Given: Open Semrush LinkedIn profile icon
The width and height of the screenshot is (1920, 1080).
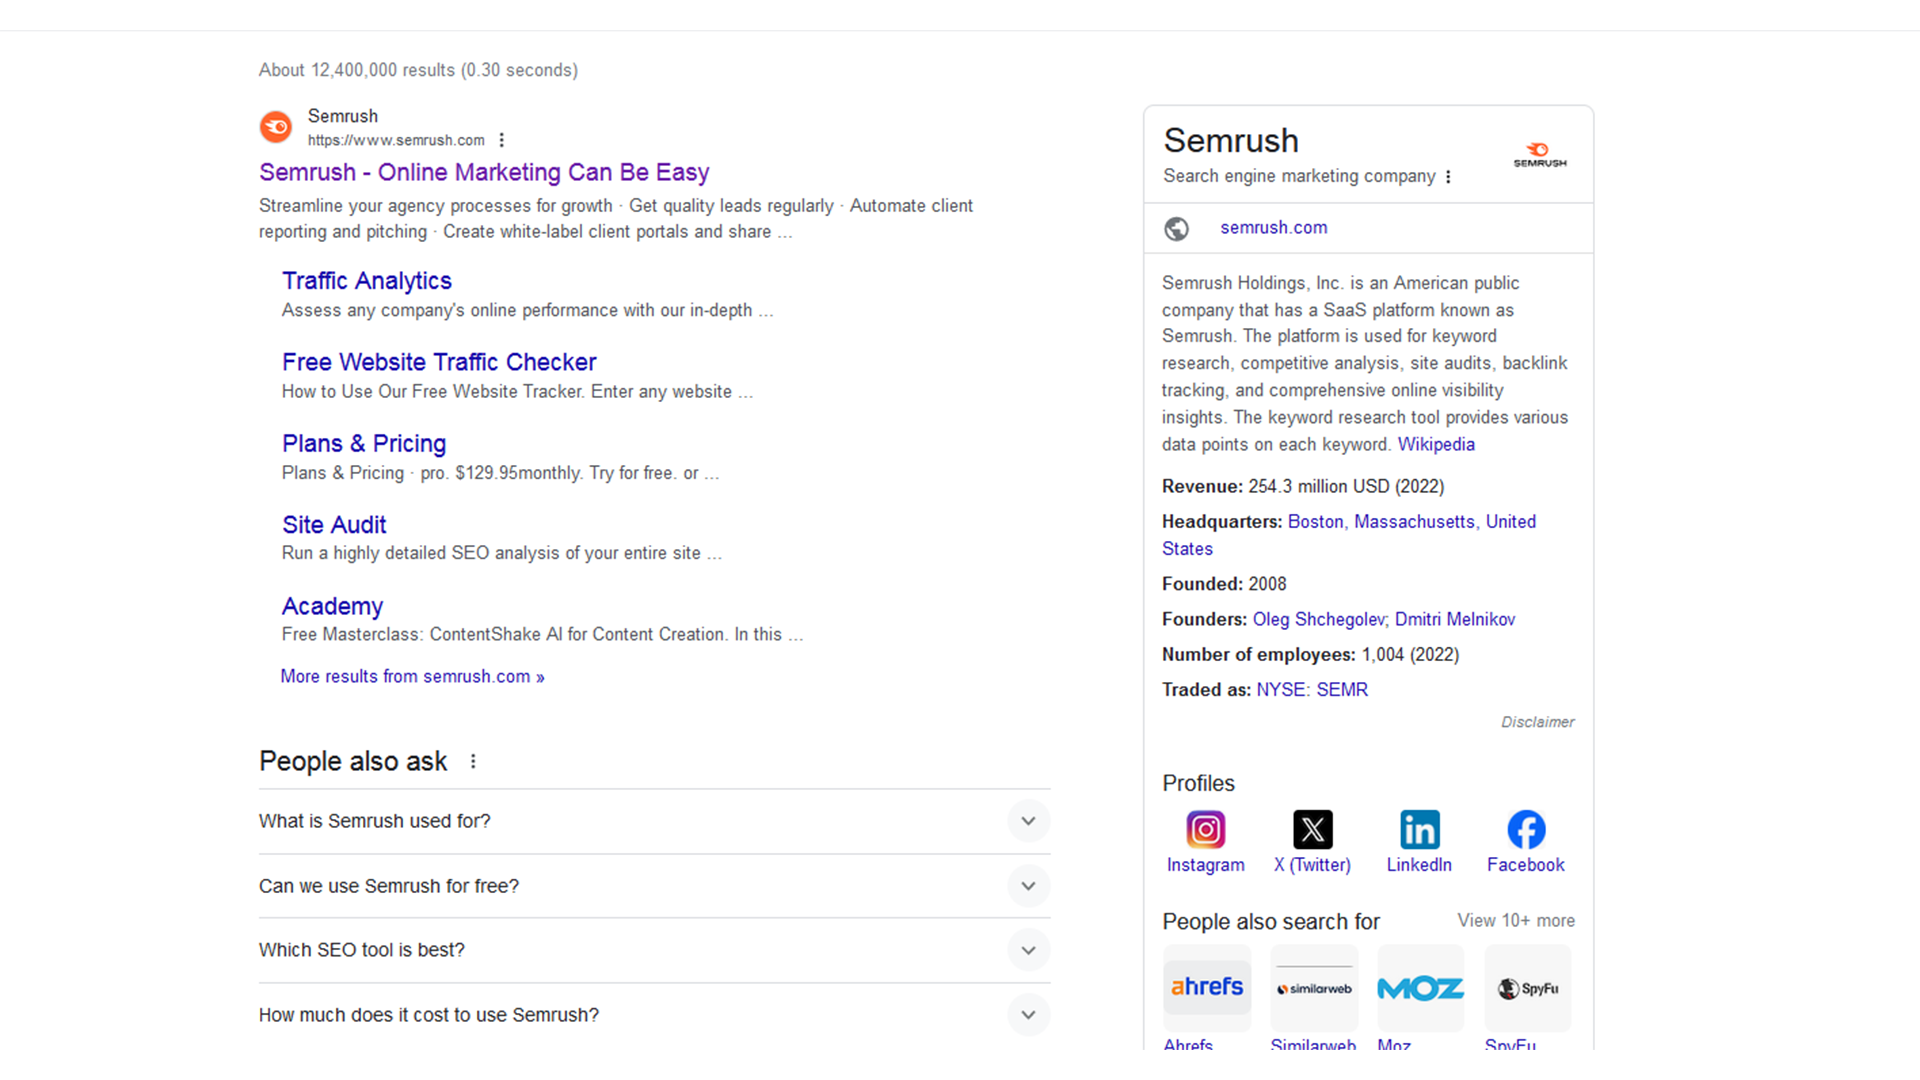Looking at the screenshot, I should tap(1420, 830).
